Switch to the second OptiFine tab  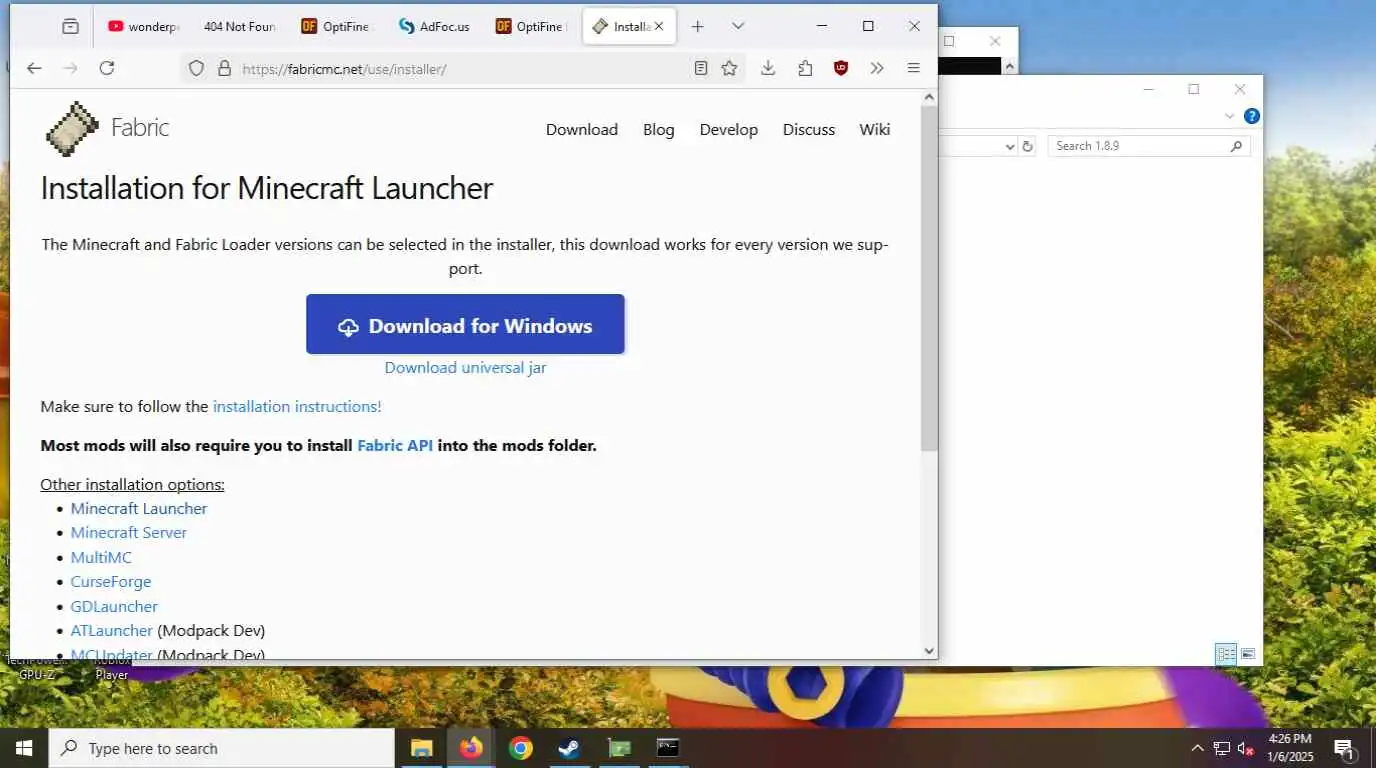[x=530, y=27]
